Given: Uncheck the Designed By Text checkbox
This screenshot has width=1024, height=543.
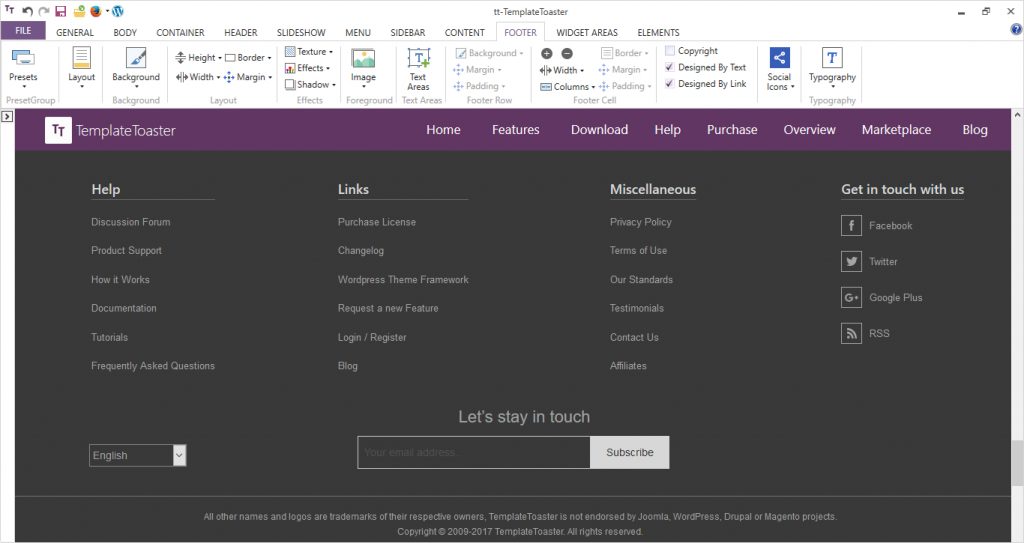Looking at the screenshot, I should [670, 68].
